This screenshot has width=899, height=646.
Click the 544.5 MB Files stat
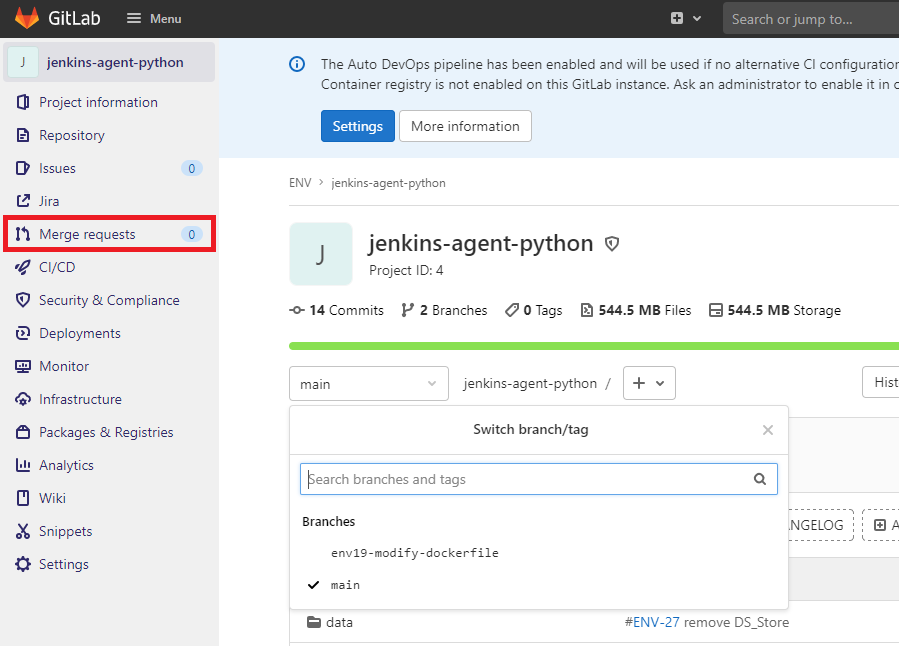click(636, 310)
